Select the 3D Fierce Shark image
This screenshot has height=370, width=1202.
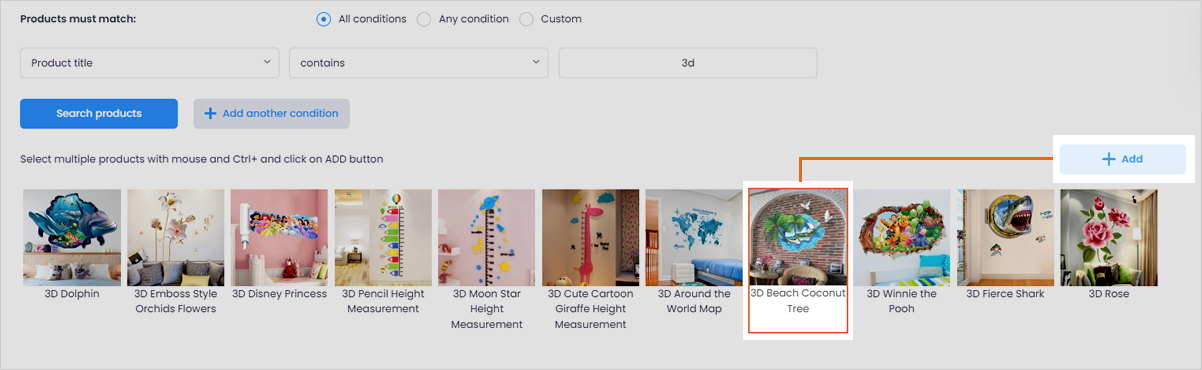pyautogui.click(x=1006, y=238)
